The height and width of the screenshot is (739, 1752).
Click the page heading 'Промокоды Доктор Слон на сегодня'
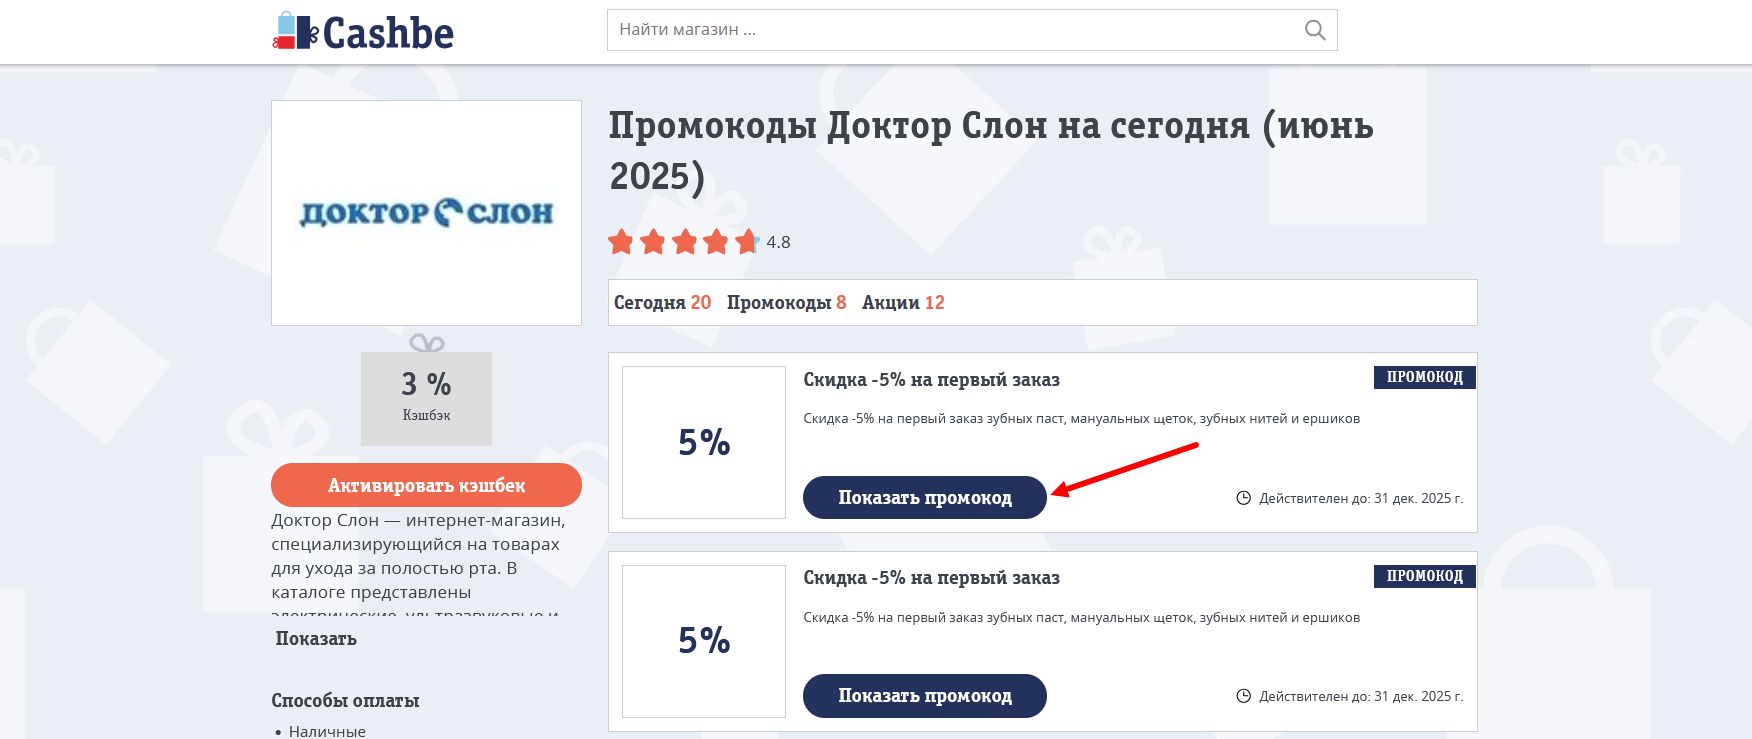pyautogui.click(x=991, y=150)
